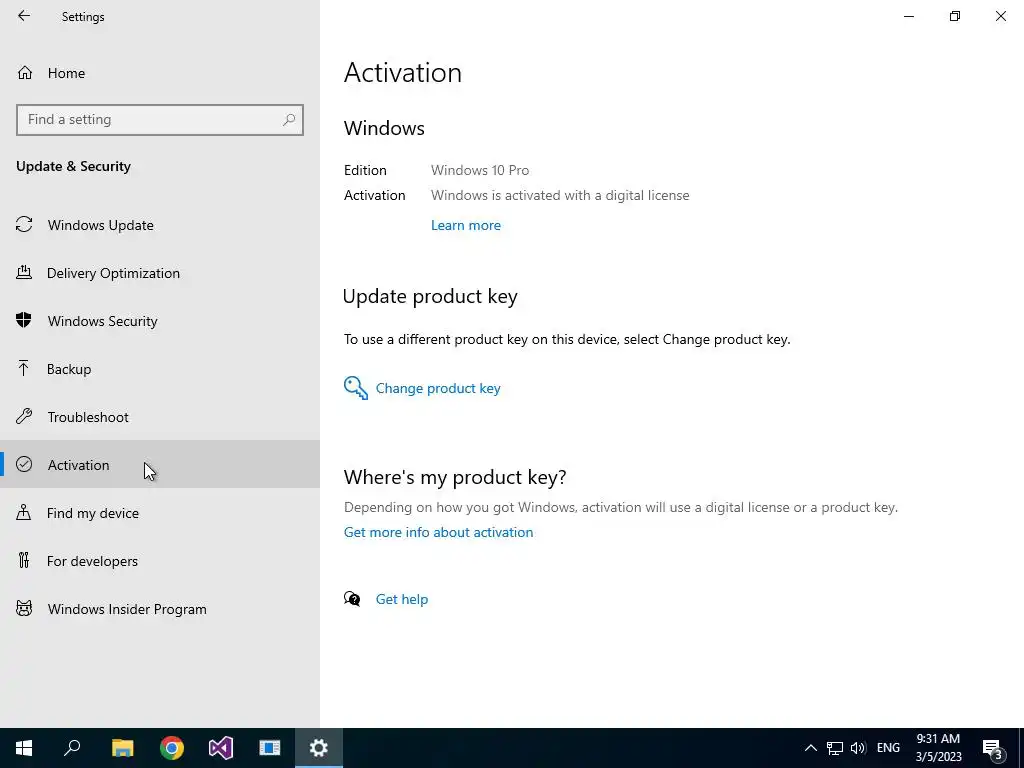The height and width of the screenshot is (768, 1024).
Task: Click the Delivery Optimization icon
Action: pyautogui.click(x=24, y=272)
